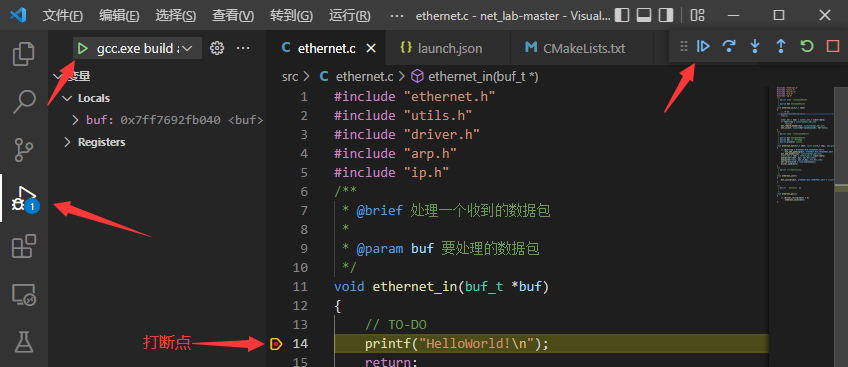Screen dimensions: 848x367
Task: Click the #include "ip.h" line
Action: pyautogui.click(x=392, y=172)
